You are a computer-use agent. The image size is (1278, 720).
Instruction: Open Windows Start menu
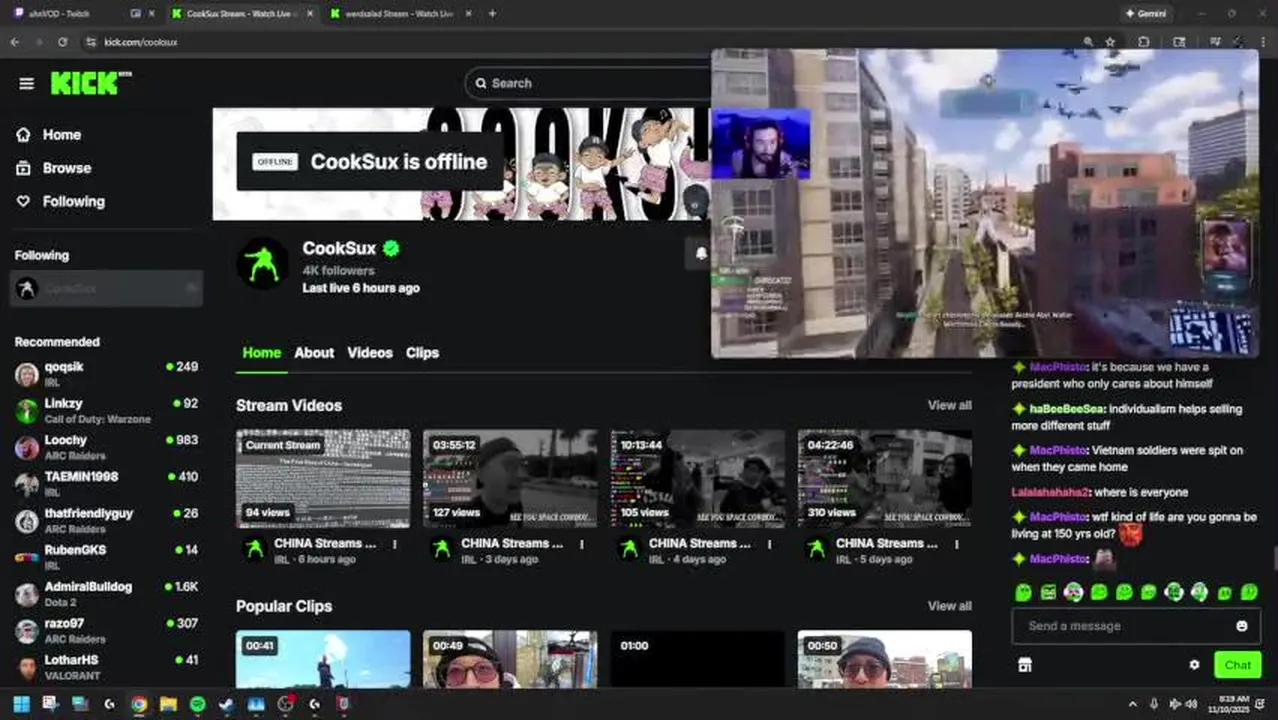click(21, 704)
